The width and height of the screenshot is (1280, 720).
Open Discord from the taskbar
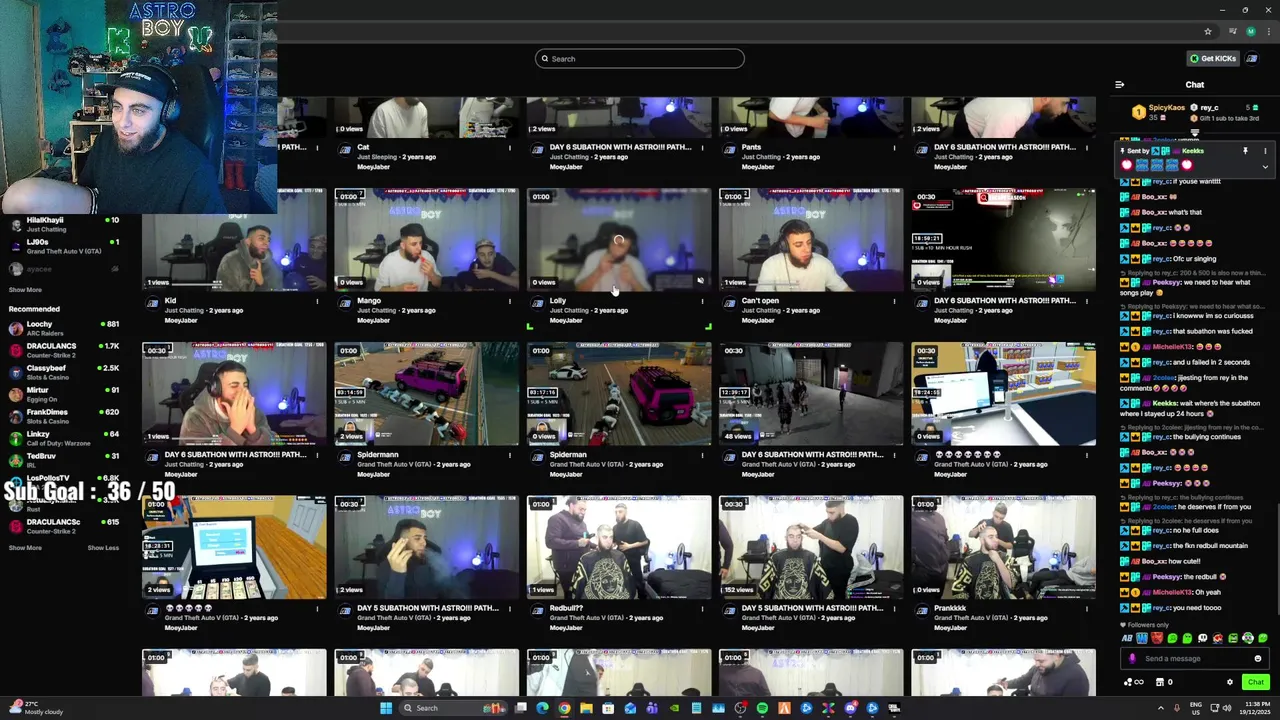pos(850,708)
